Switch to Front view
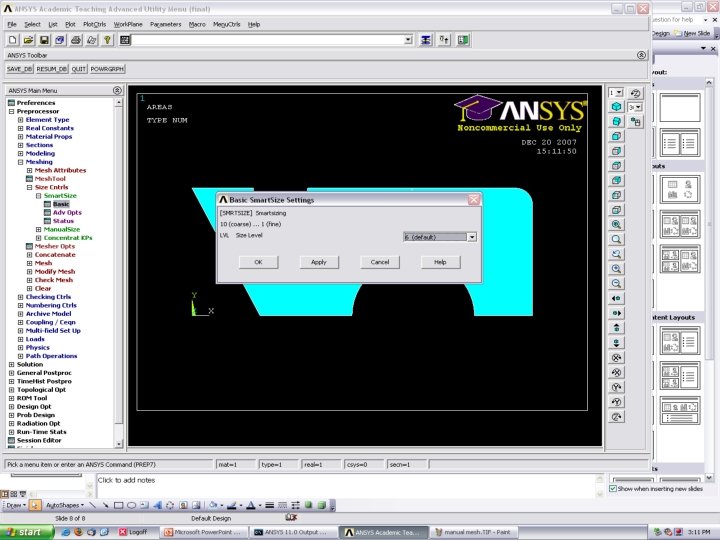The image size is (720, 540). point(617,136)
